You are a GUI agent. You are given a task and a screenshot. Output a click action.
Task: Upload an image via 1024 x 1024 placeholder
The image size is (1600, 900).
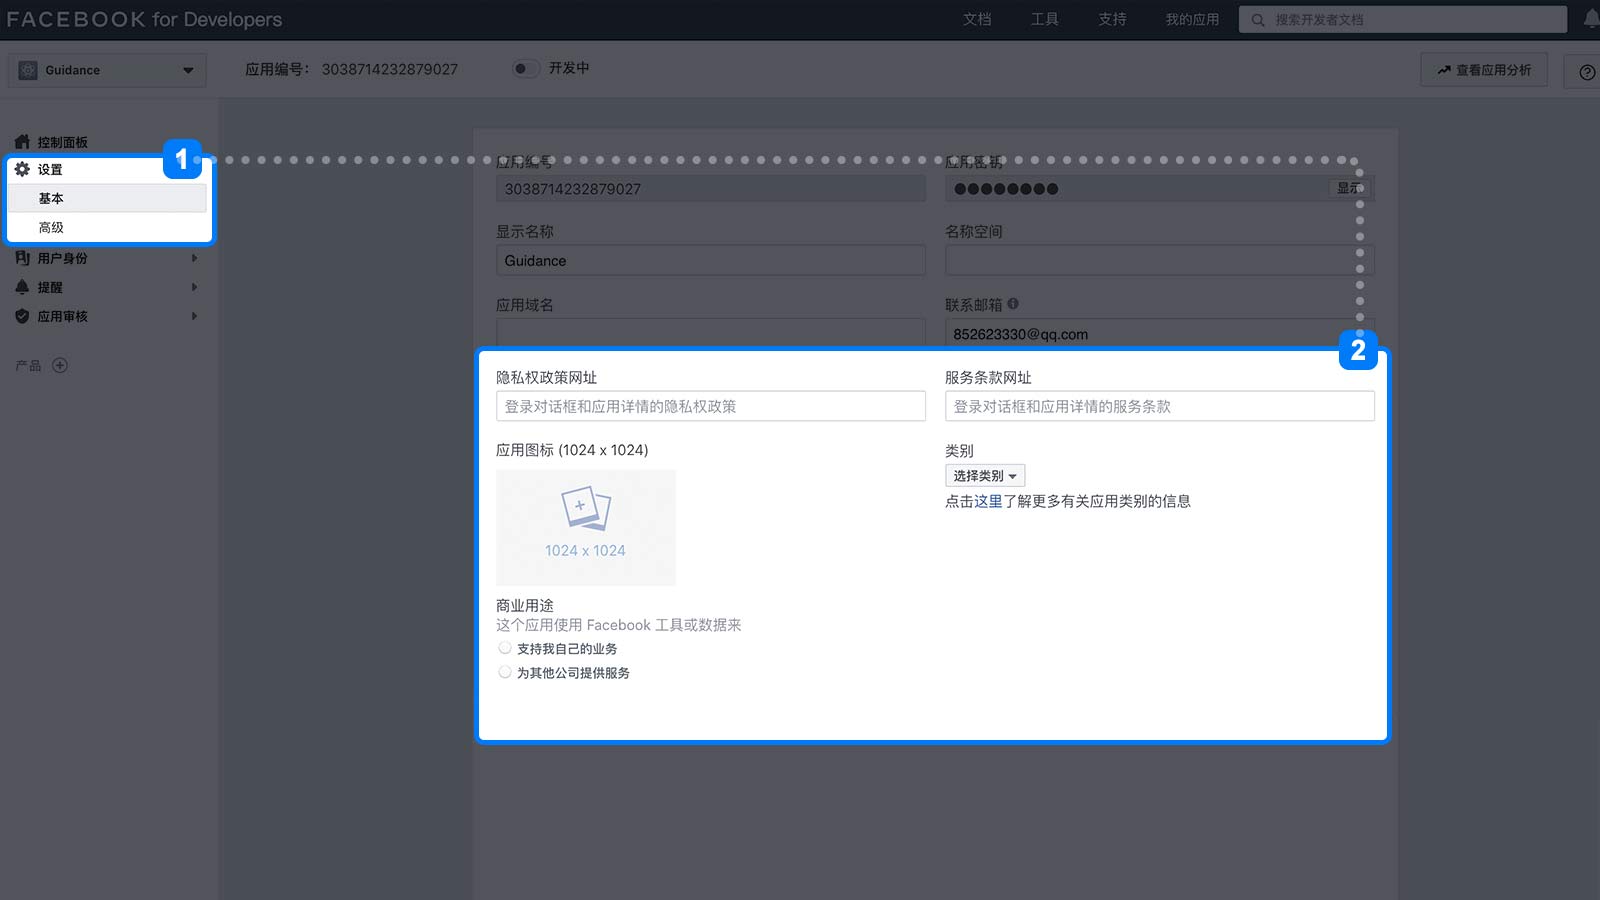(586, 527)
